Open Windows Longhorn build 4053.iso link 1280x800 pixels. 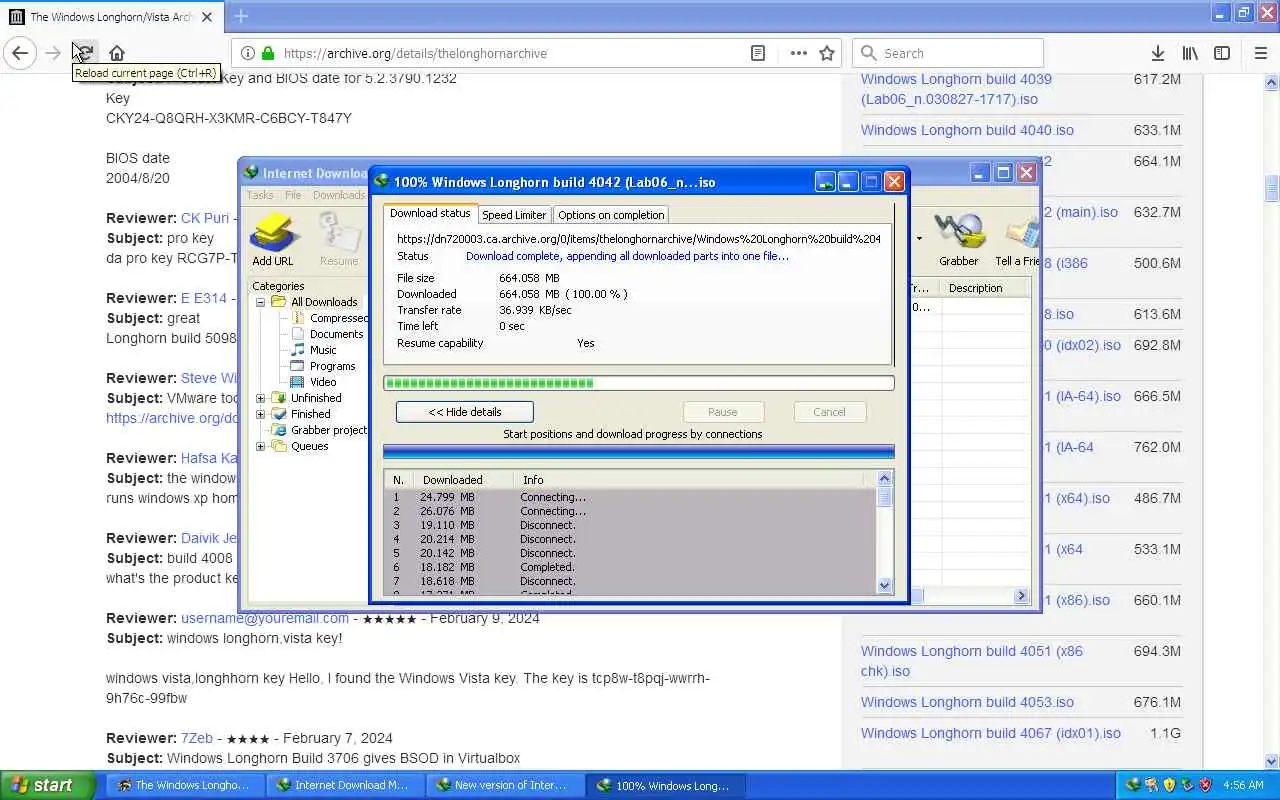coord(967,702)
